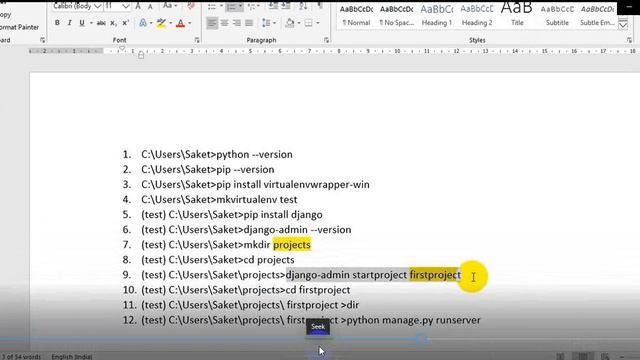The width and height of the screenshot is (640, 360).
Task: Click the Shading paint bucket
Action: 290,23
